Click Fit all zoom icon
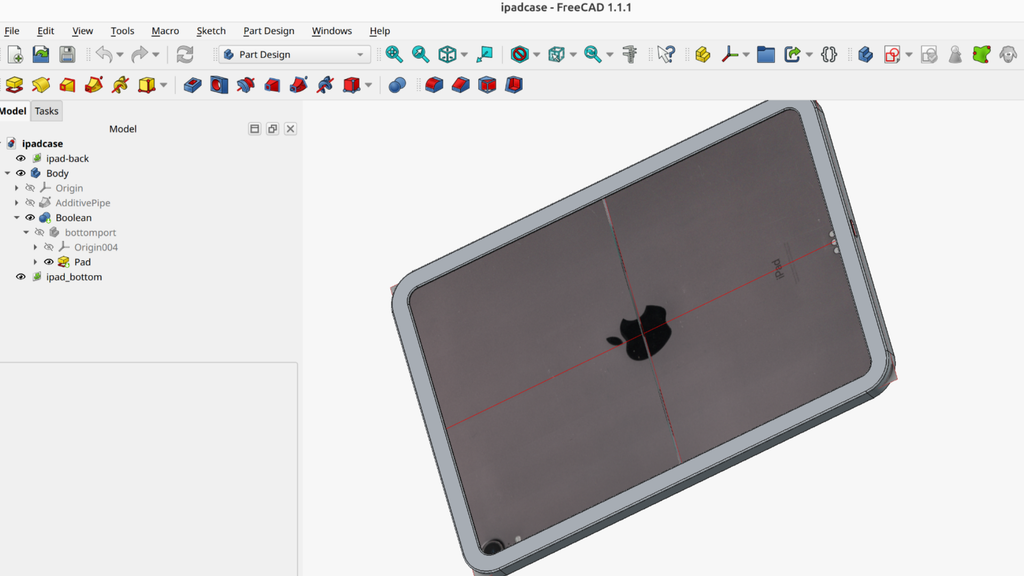Image resolution: width=1024 pixels, height=576 pixels. (394, 54)
